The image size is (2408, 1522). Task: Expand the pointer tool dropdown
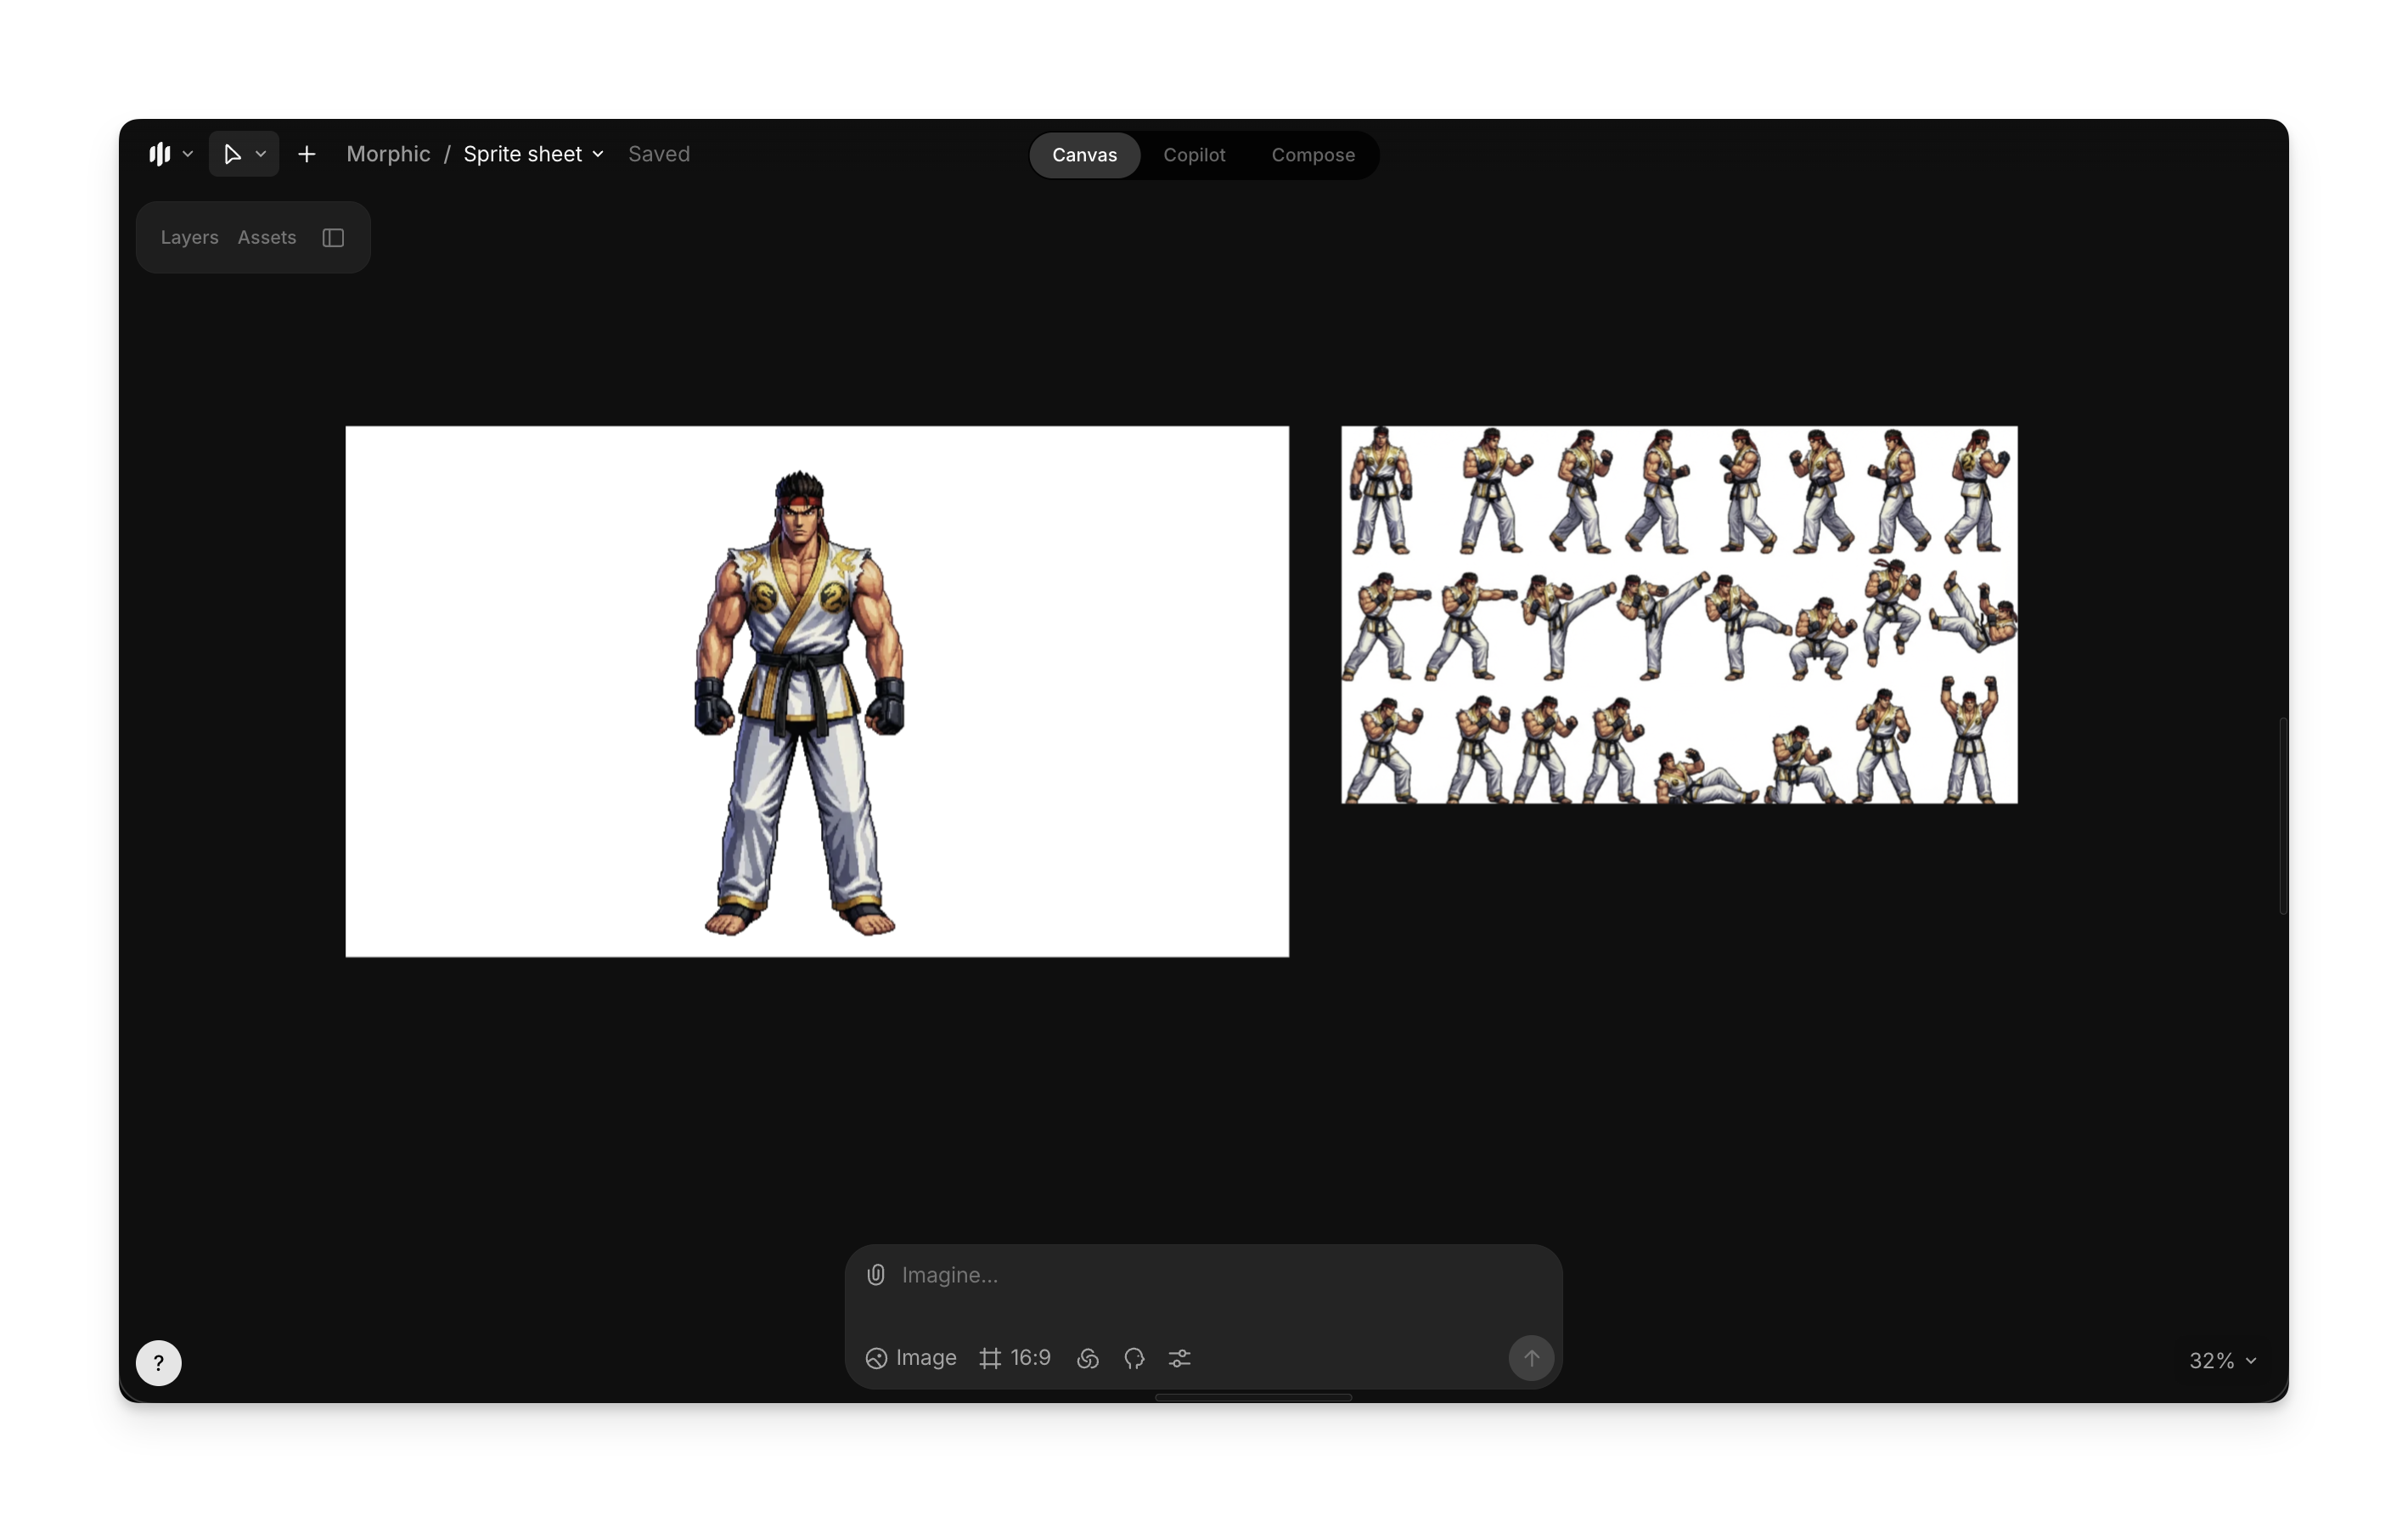[x=261, y=154]
